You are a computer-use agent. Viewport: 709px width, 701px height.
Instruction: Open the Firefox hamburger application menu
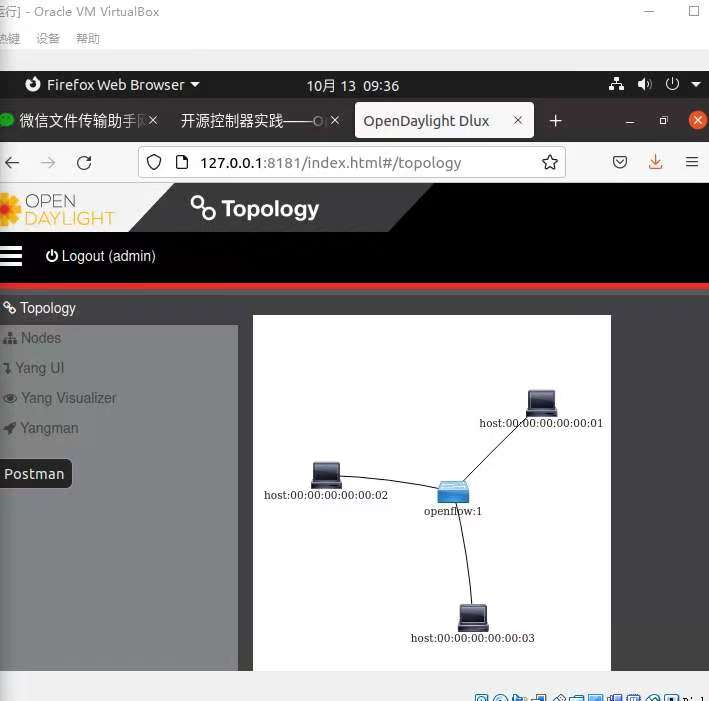point(692,162)
